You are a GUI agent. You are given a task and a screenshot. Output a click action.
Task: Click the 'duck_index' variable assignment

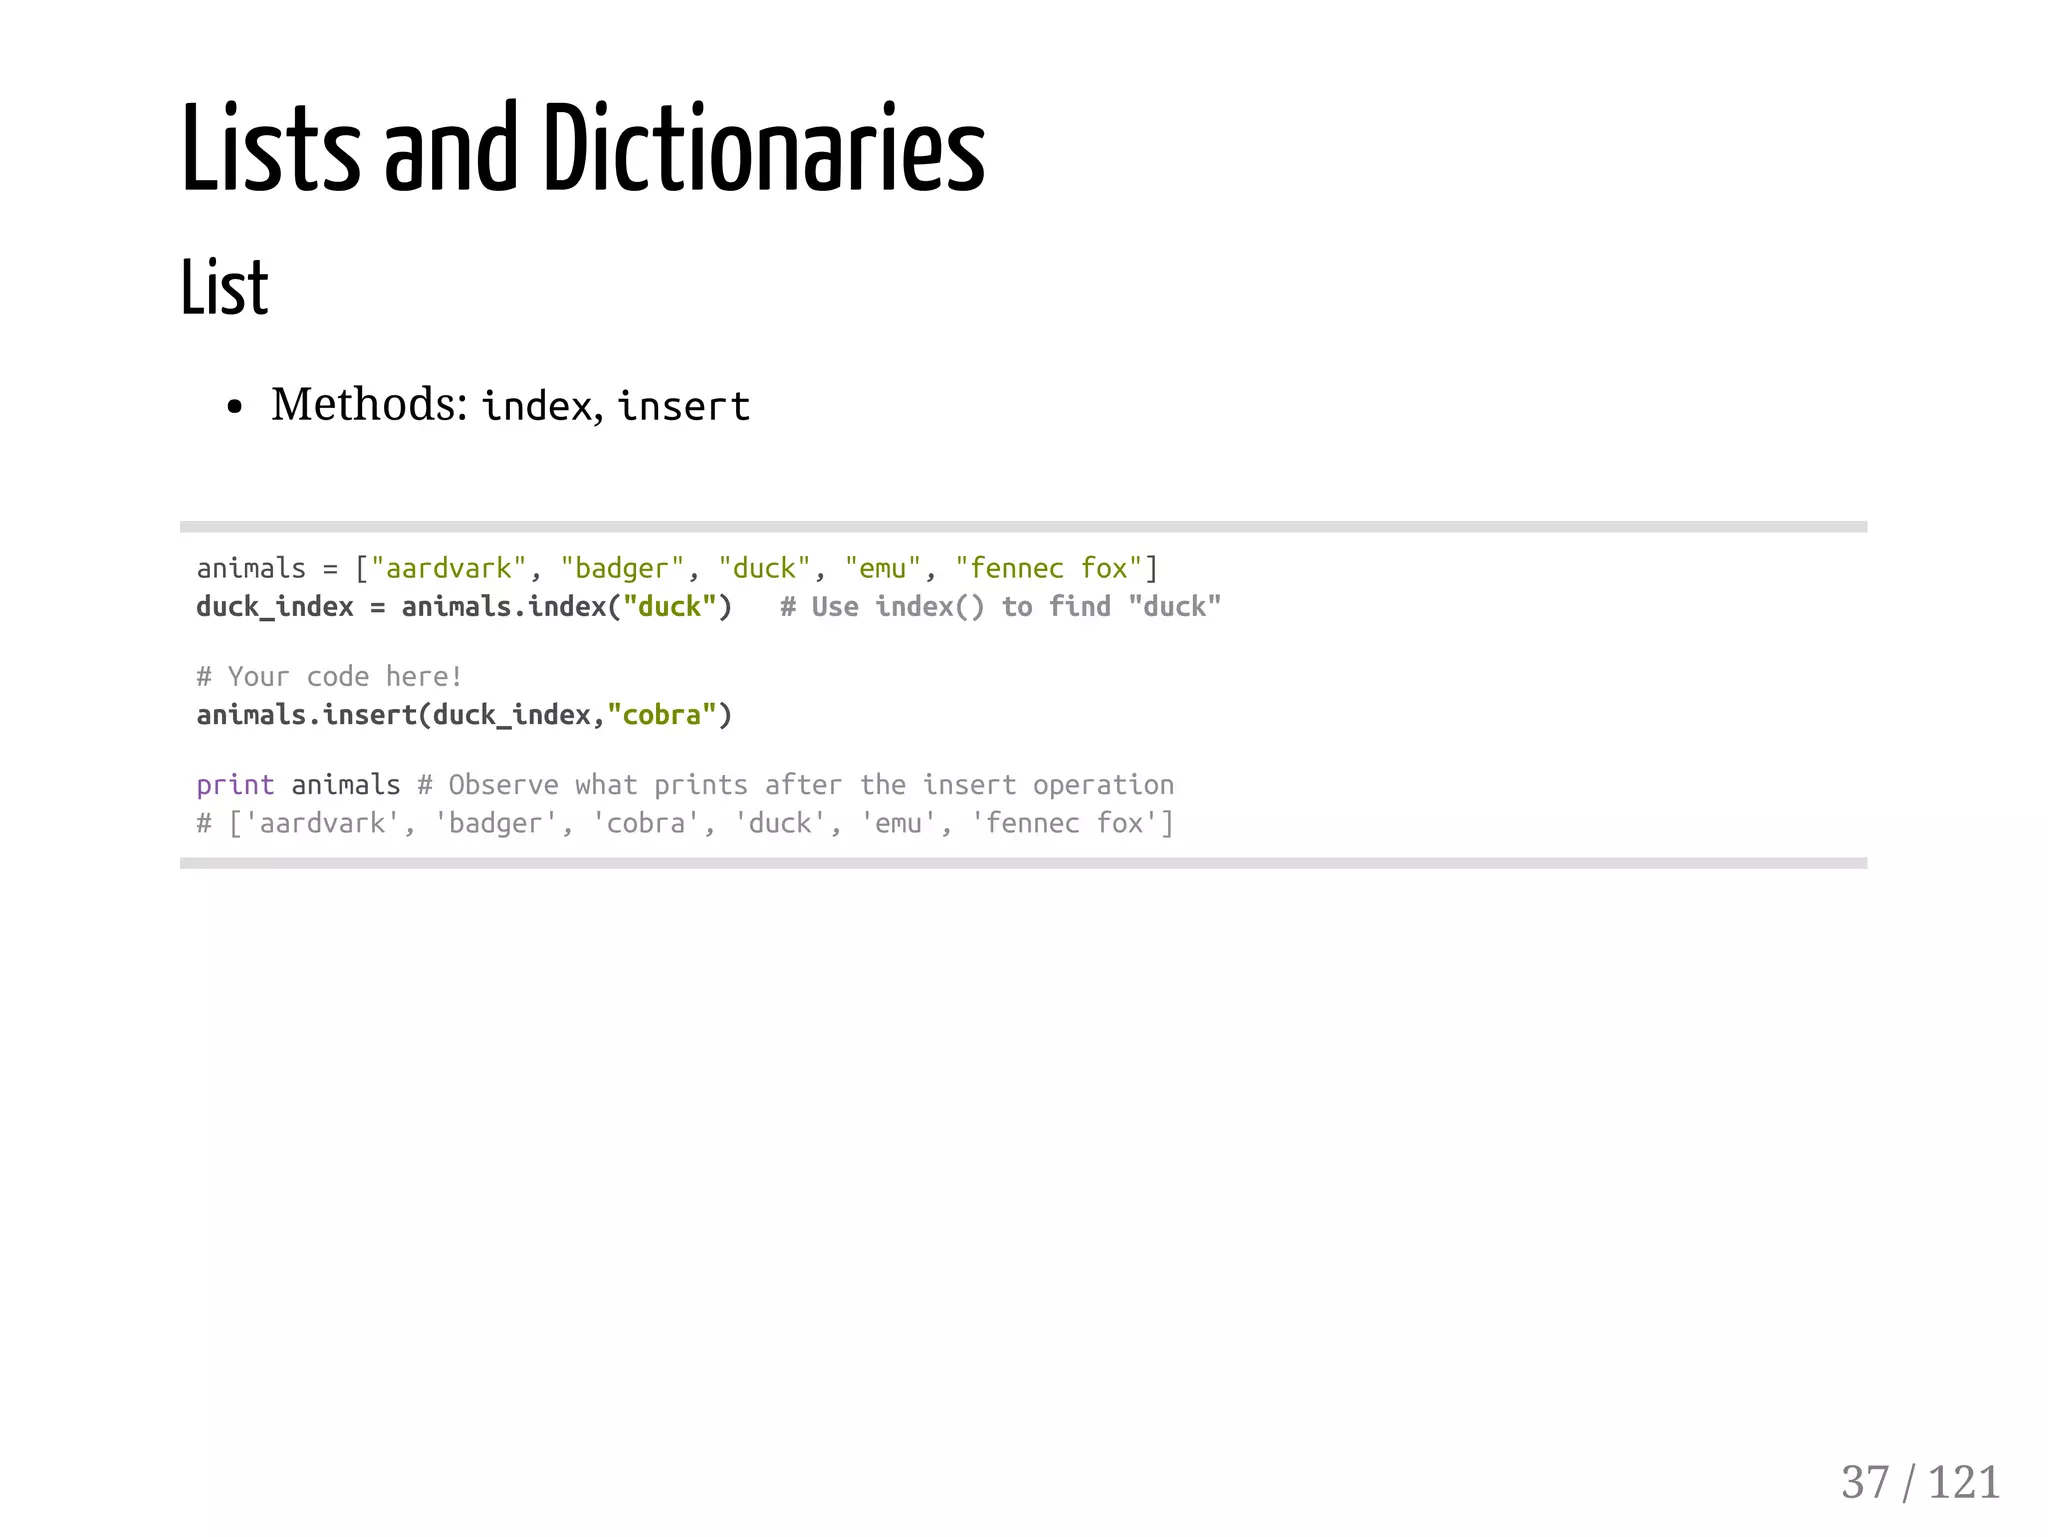click(x=275, y=607)
